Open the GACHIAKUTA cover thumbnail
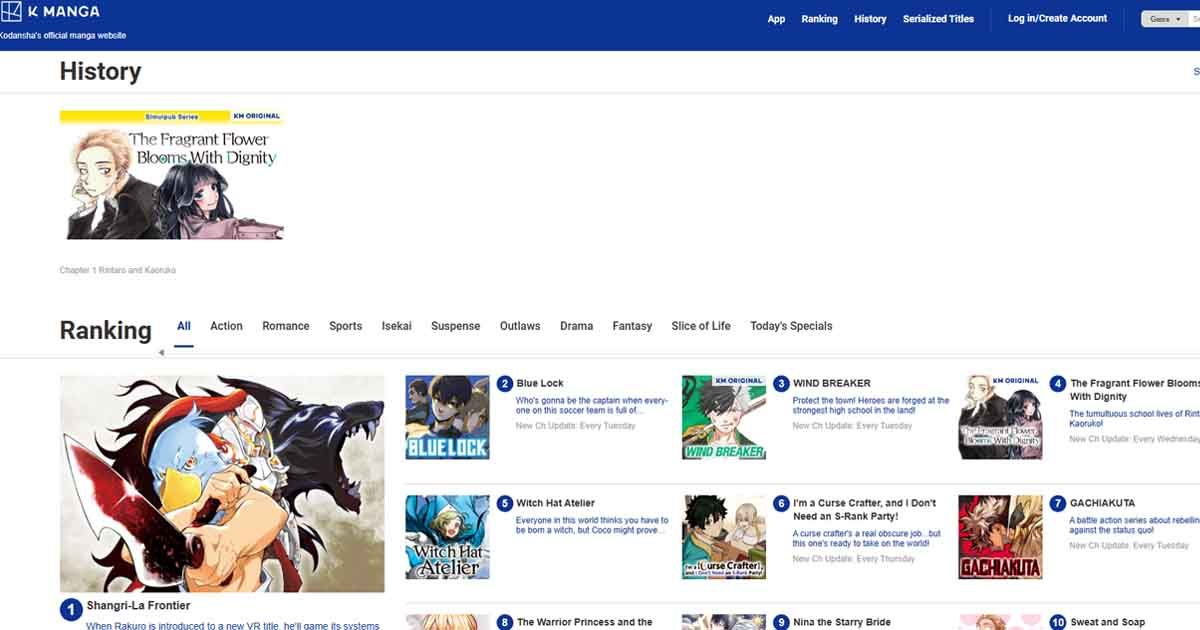The image size is (1200, 630). (x=1001, y=537)
